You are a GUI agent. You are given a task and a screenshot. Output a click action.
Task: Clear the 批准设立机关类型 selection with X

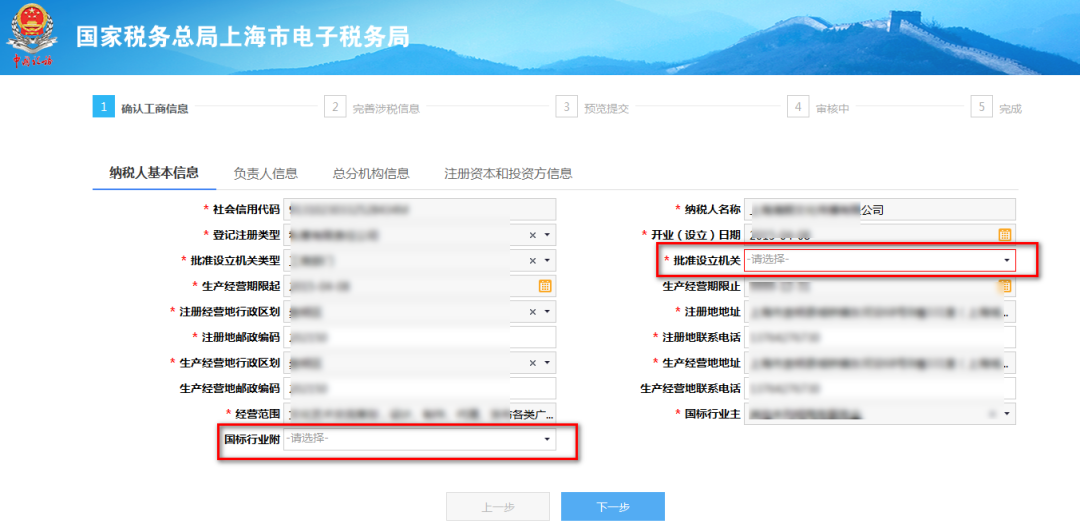tap(532, 260)
